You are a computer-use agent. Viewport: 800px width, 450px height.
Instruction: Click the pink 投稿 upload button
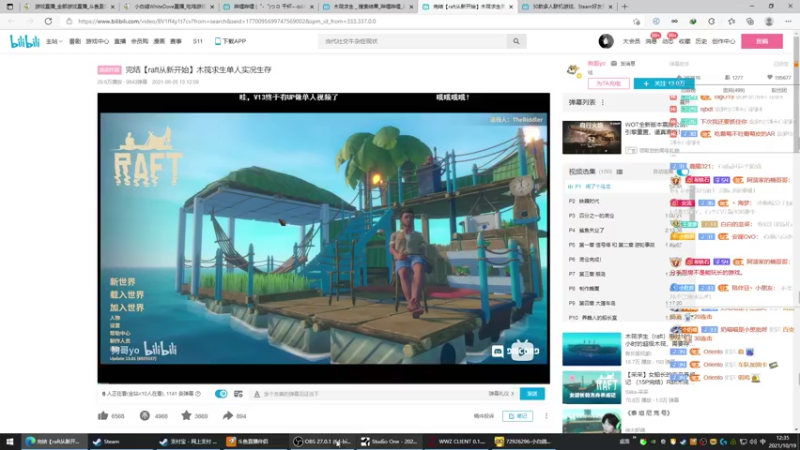tap(762, 41)
